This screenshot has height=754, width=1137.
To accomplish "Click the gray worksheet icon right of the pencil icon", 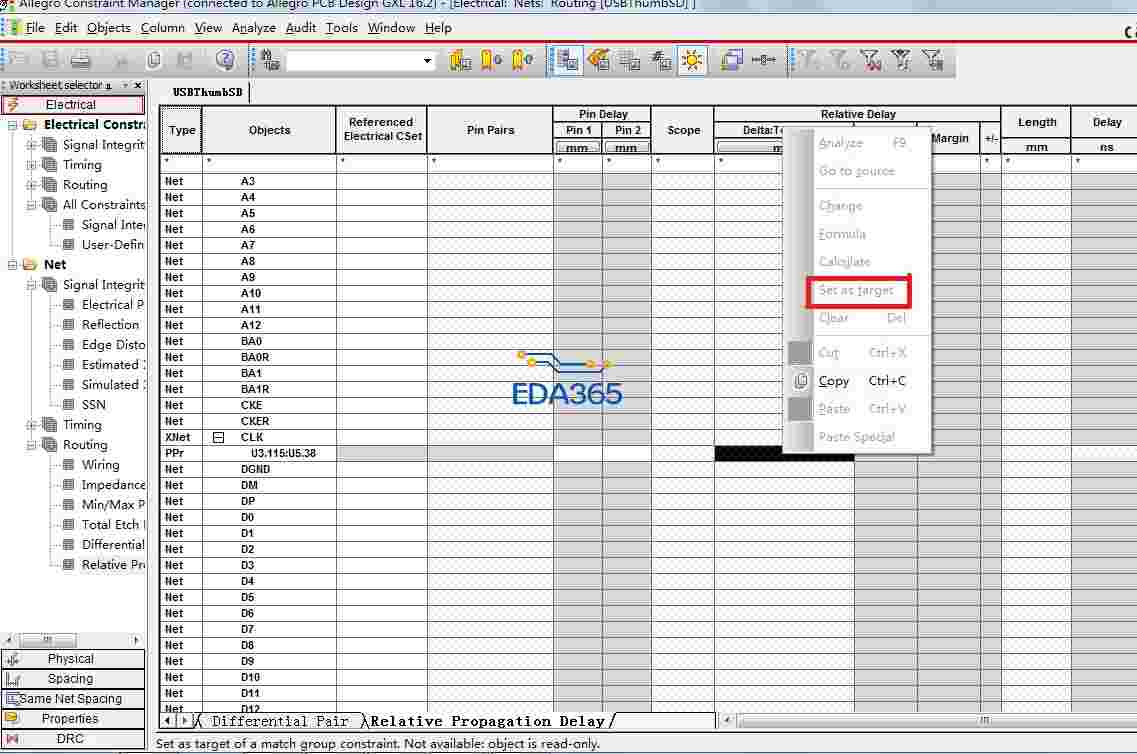I will [629, 61].
